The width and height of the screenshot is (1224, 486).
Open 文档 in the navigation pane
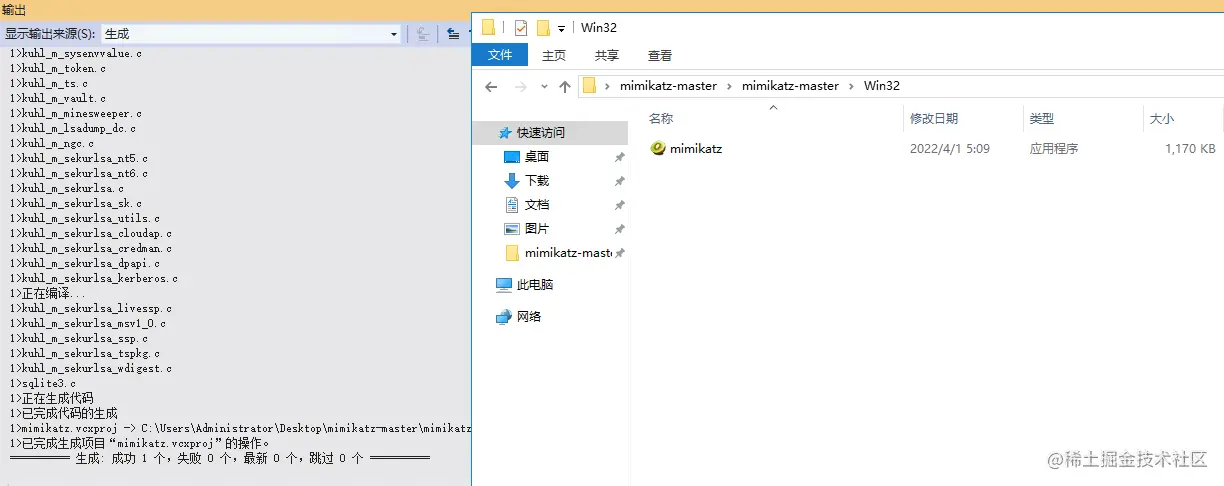click(x=537, y=204)
